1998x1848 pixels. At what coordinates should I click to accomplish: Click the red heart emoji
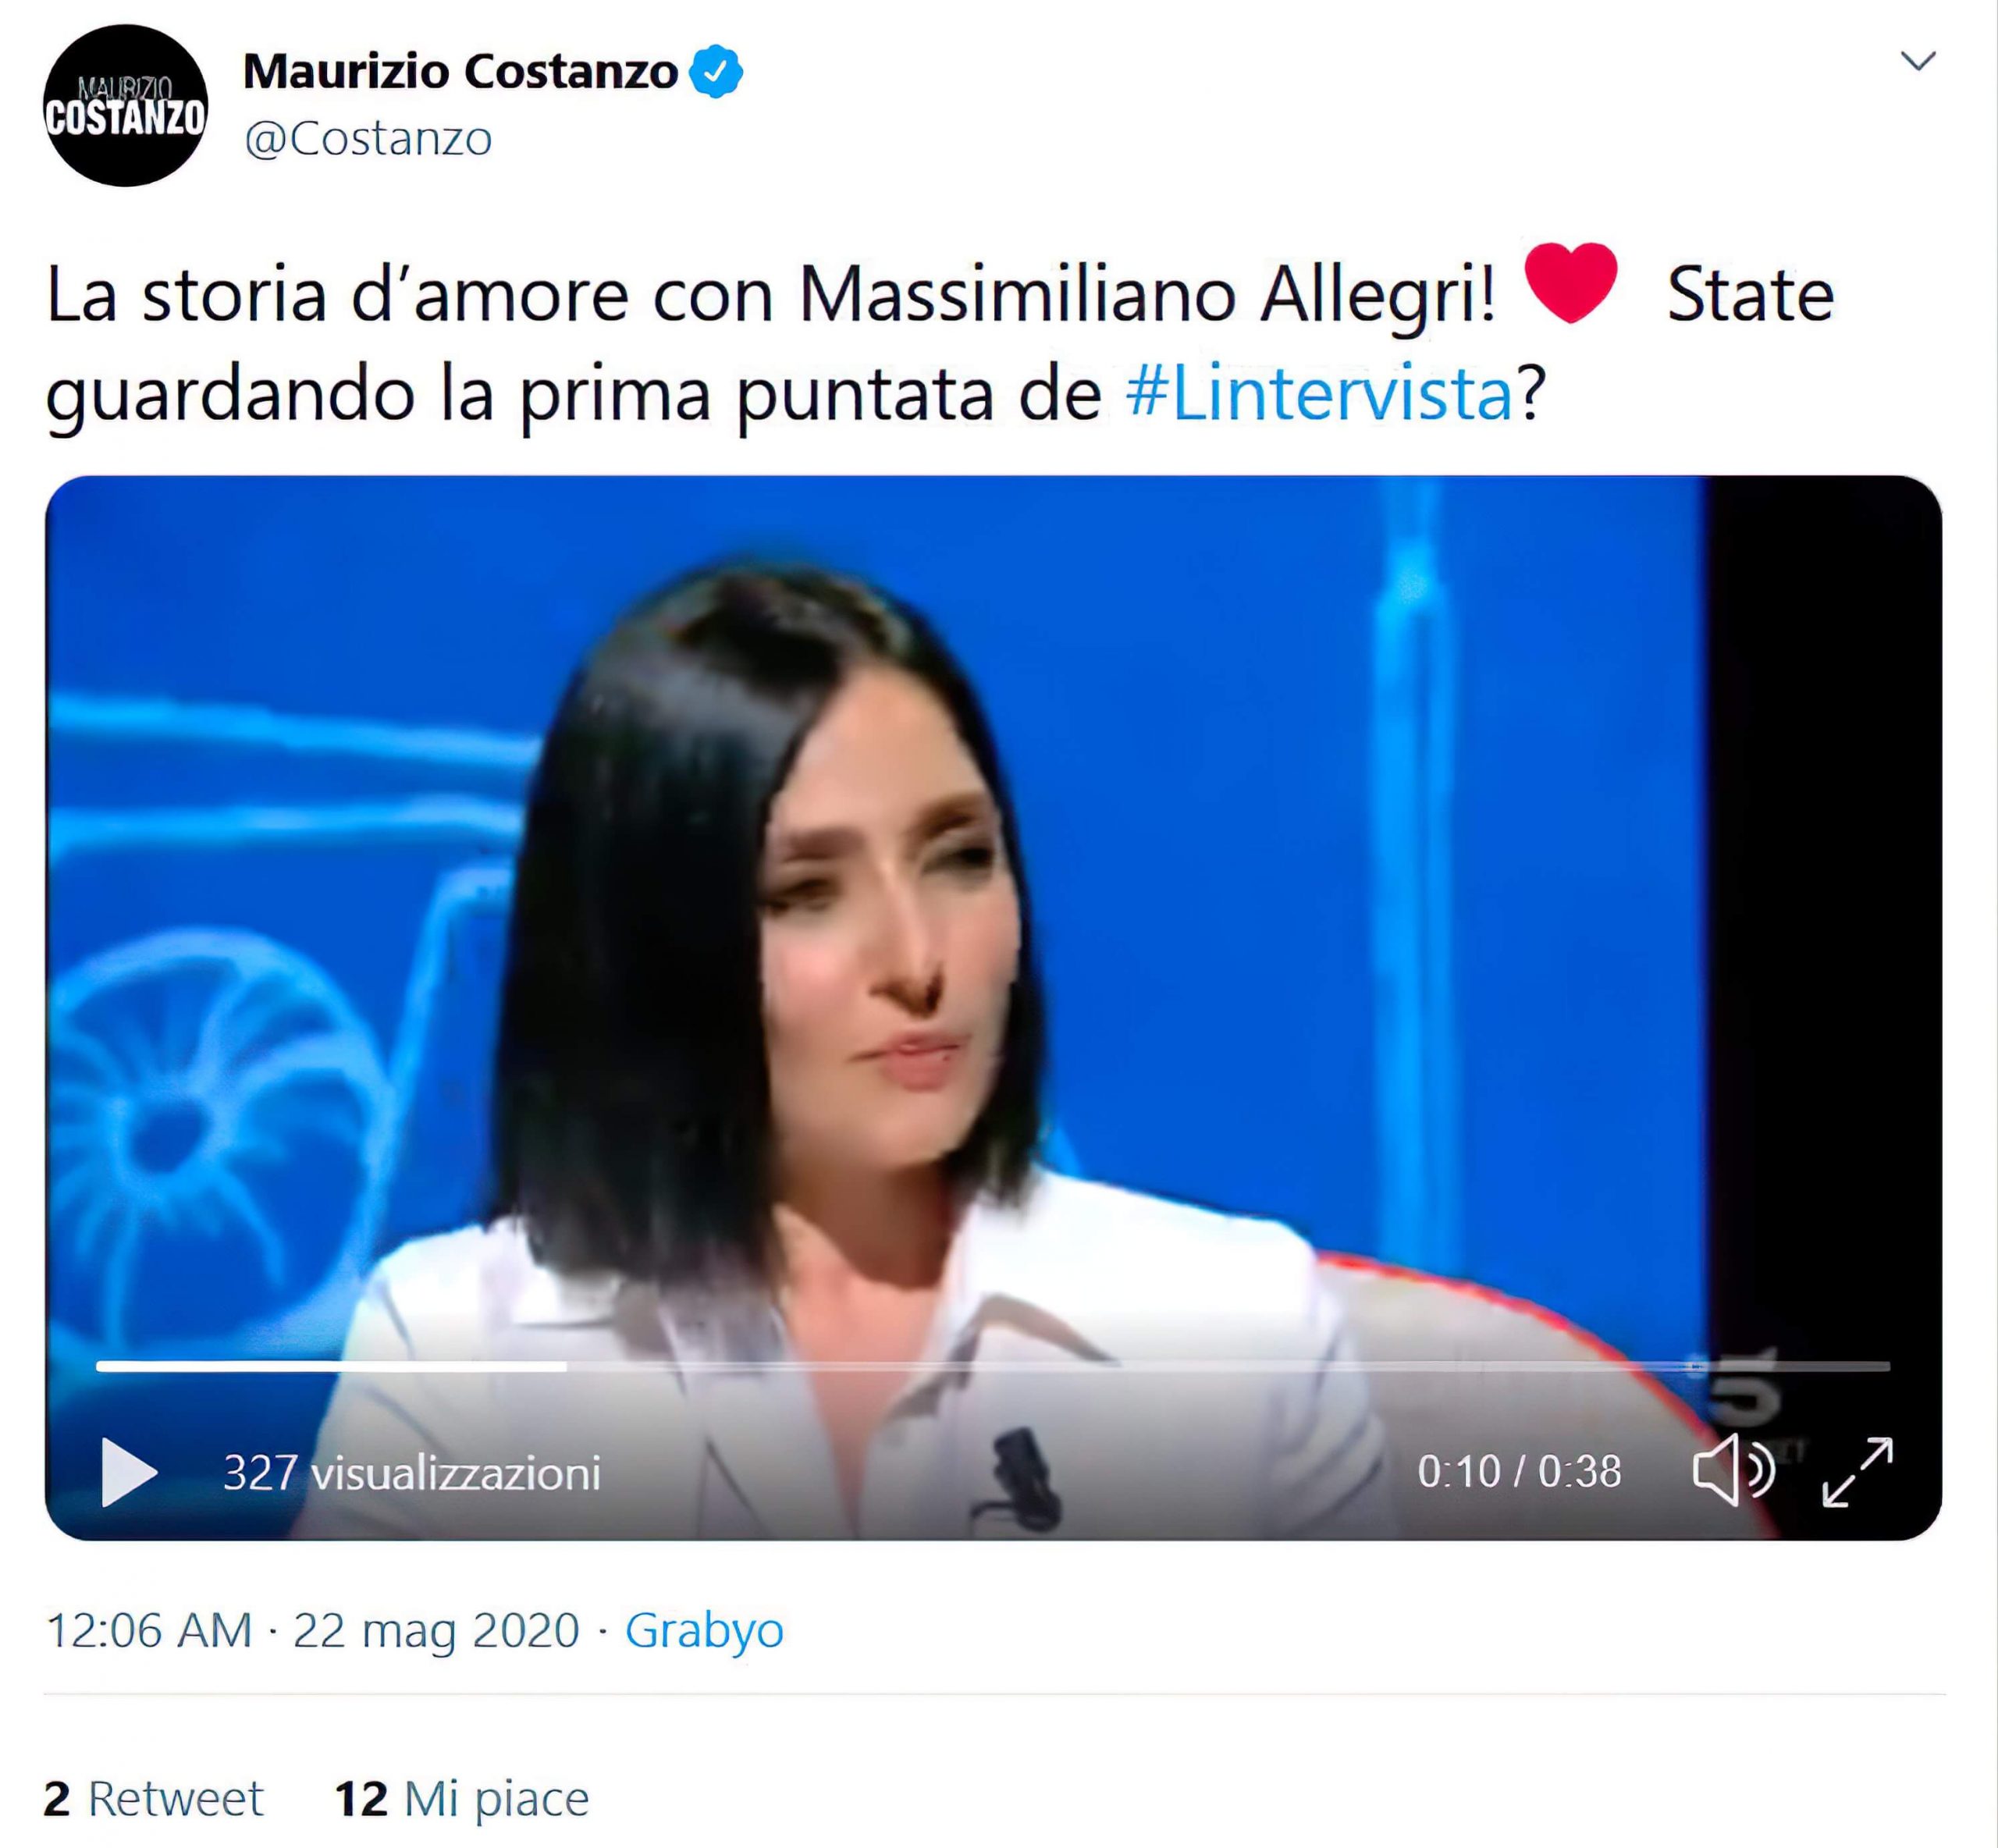[x=1570, y=282]
